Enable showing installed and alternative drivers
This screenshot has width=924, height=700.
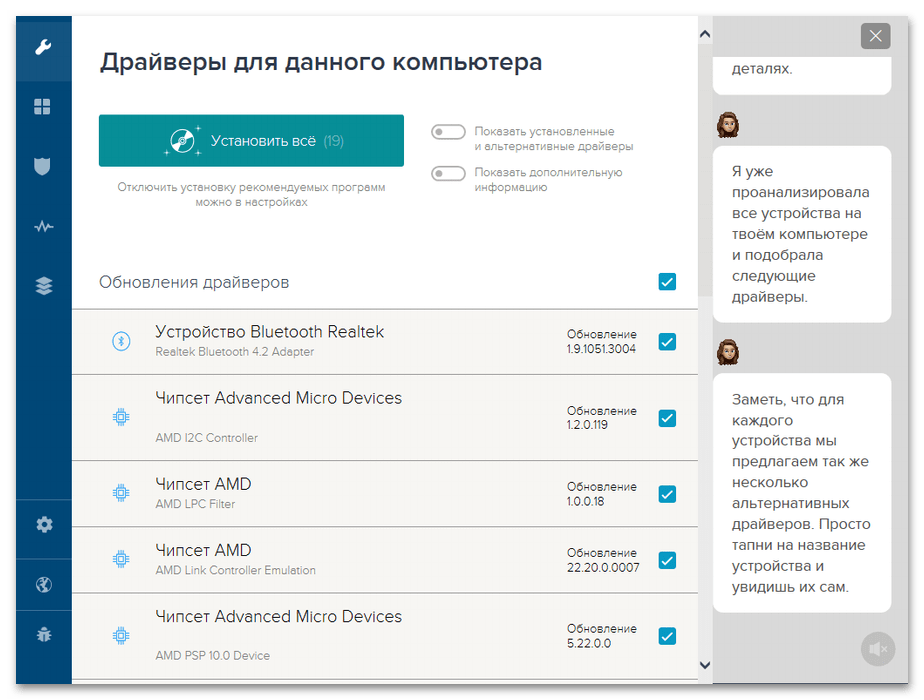pyautogui.click(x=448, y=132)
